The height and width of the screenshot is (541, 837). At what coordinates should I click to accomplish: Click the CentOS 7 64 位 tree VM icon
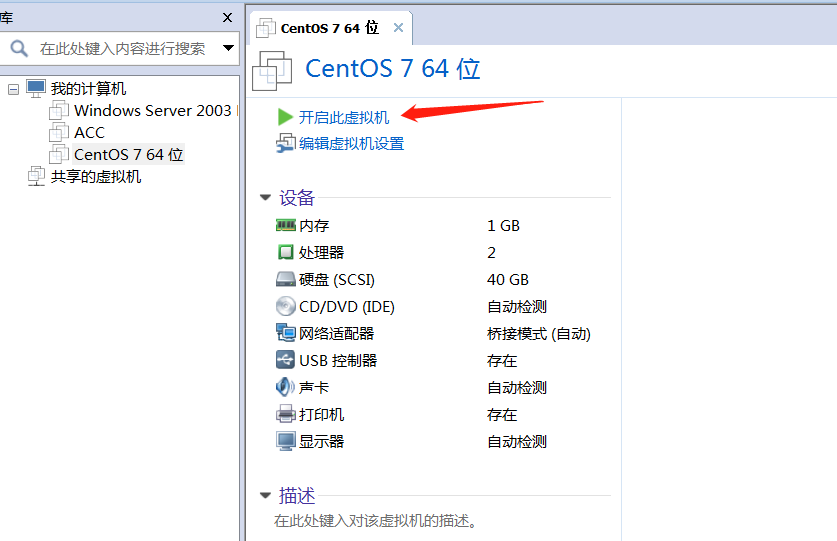click(59, 154)
